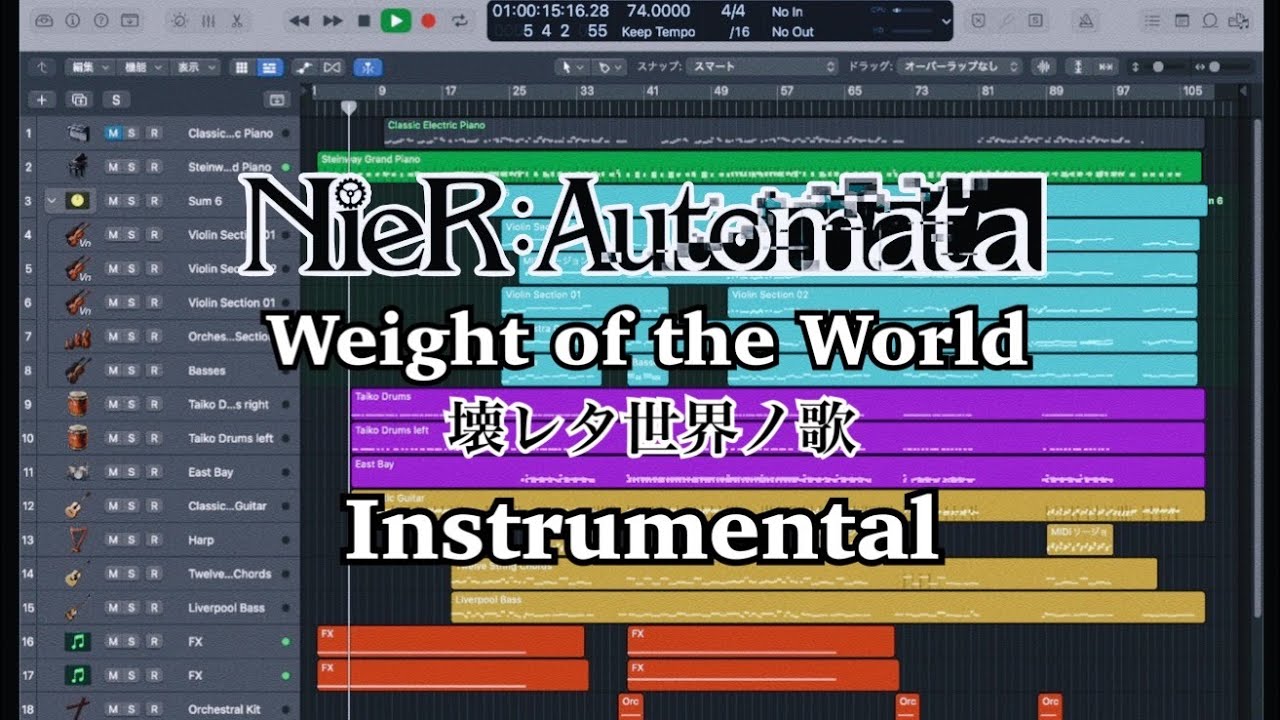This screenshot has height=720, width=1280.
Task: Open the Smart Controls dial icon
Action: pyautogui.click(x=179, y=20)
